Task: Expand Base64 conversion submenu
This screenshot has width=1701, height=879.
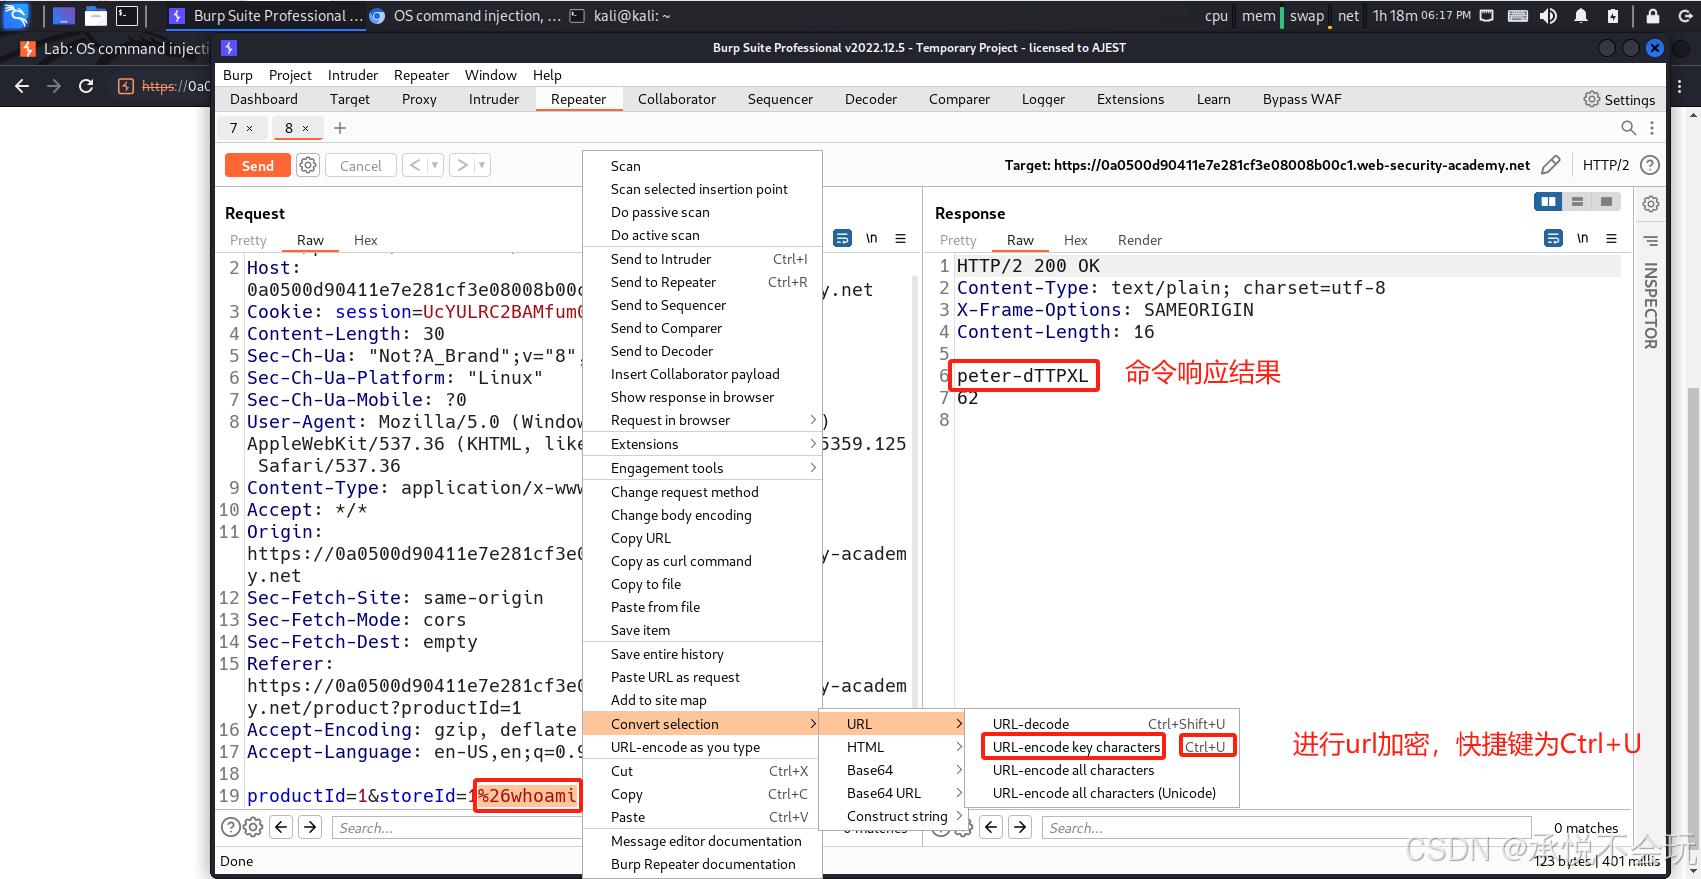Action: [x=892, y=770]
